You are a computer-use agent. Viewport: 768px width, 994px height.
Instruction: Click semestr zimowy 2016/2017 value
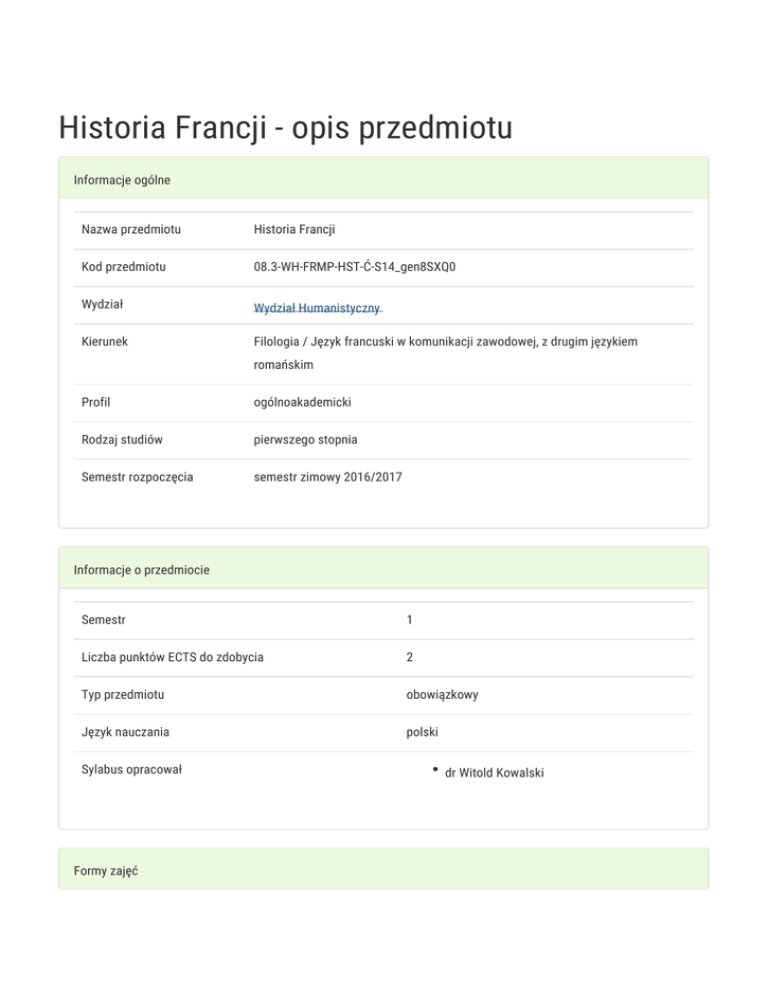coord(328,477)
